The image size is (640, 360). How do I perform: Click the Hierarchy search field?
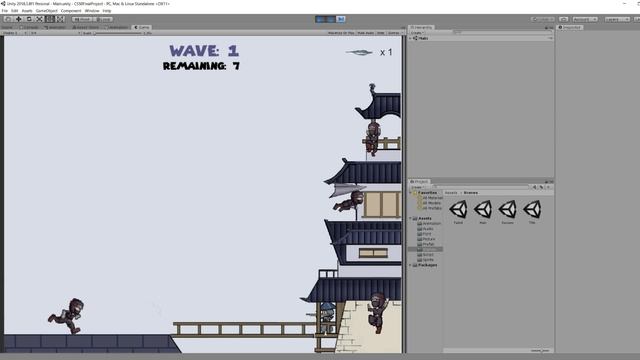coord(502,33)
